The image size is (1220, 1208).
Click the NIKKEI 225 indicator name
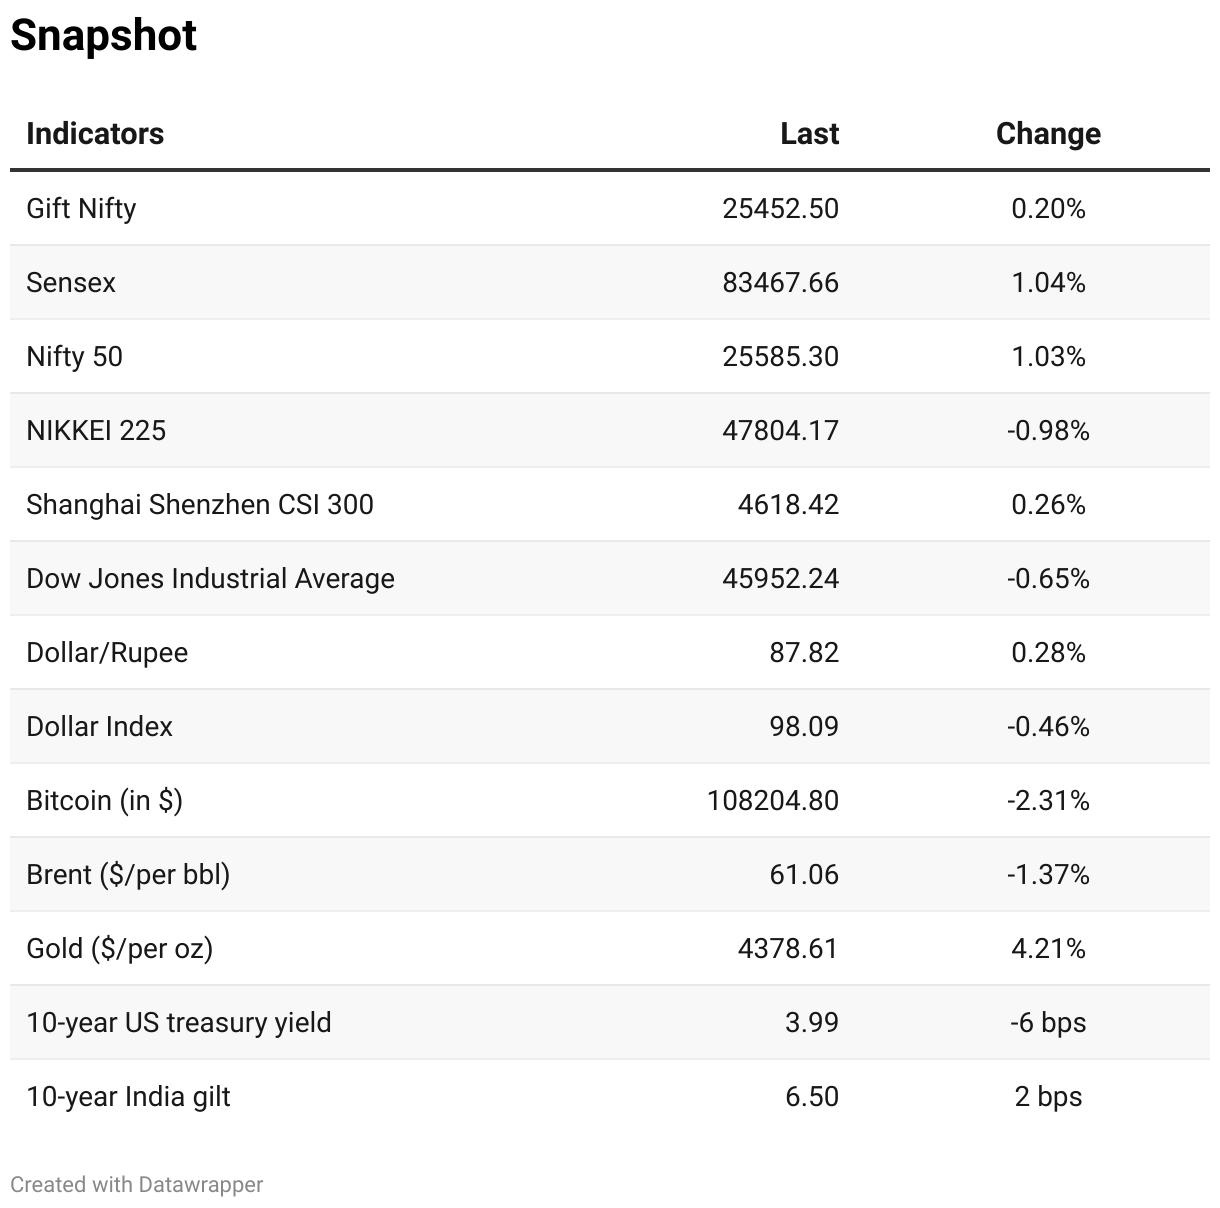click(x=96, y=431)
